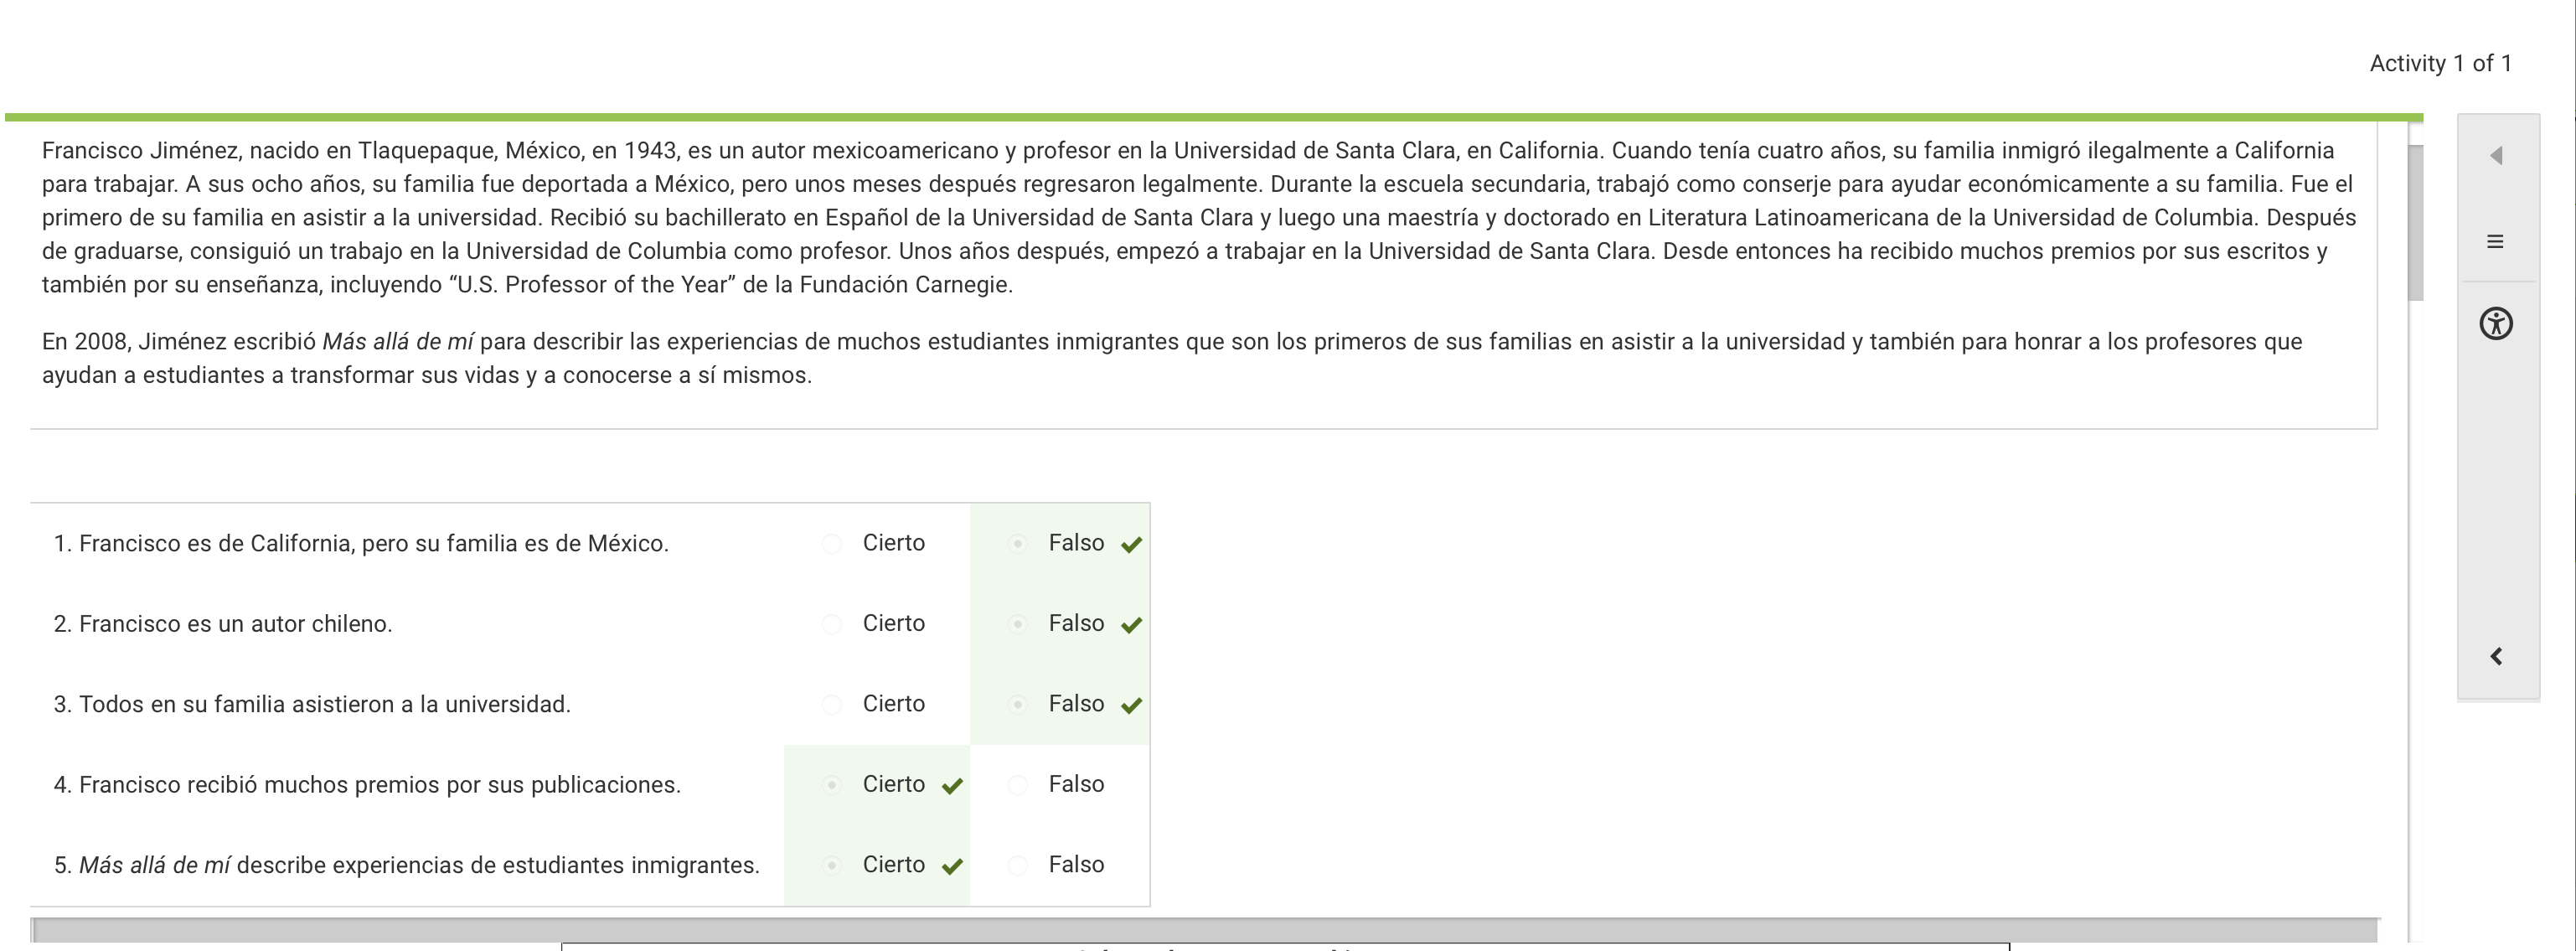Viewport: 2576px width, 951px height.
Task: Select Falso for question 2 about autor chileno
Action: click(x=1018, y=624)
